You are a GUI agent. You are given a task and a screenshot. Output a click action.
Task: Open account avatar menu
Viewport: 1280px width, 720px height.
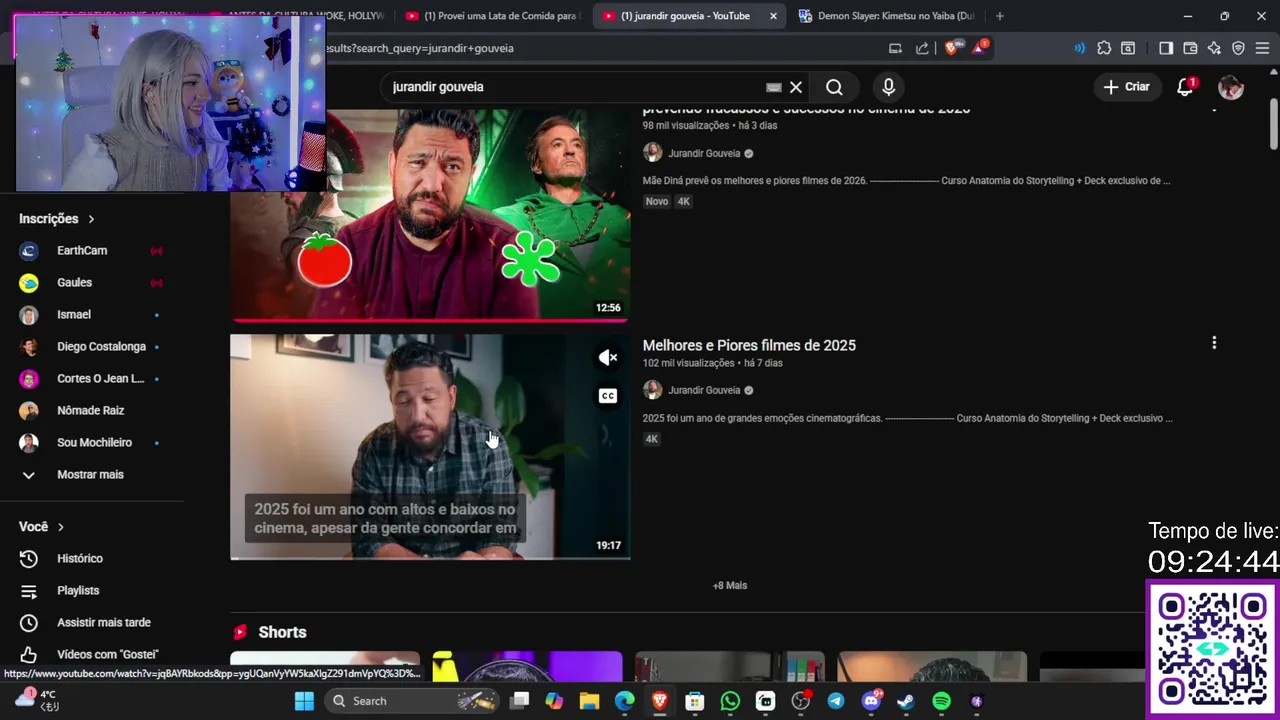pyautogui.click(x=1231, y=87)
